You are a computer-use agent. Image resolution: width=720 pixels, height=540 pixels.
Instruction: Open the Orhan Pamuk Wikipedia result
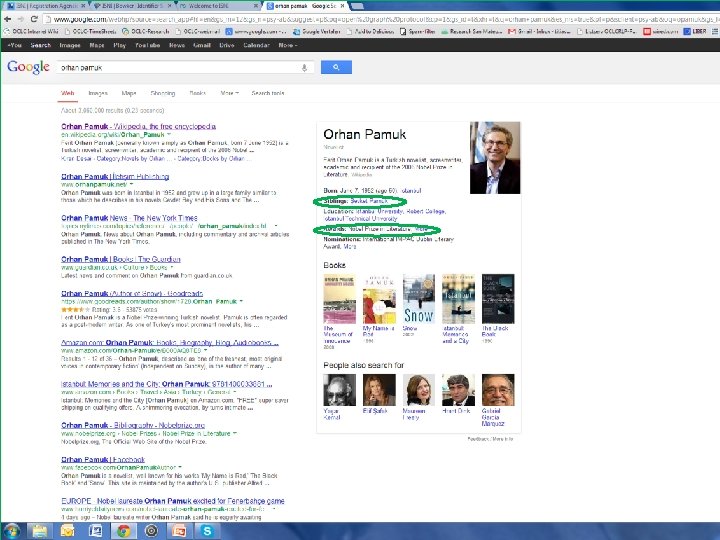(x=138, y=126)
